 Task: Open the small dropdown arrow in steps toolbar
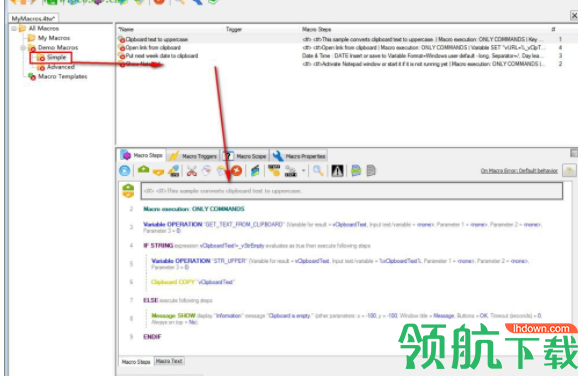tap(303, 171)
